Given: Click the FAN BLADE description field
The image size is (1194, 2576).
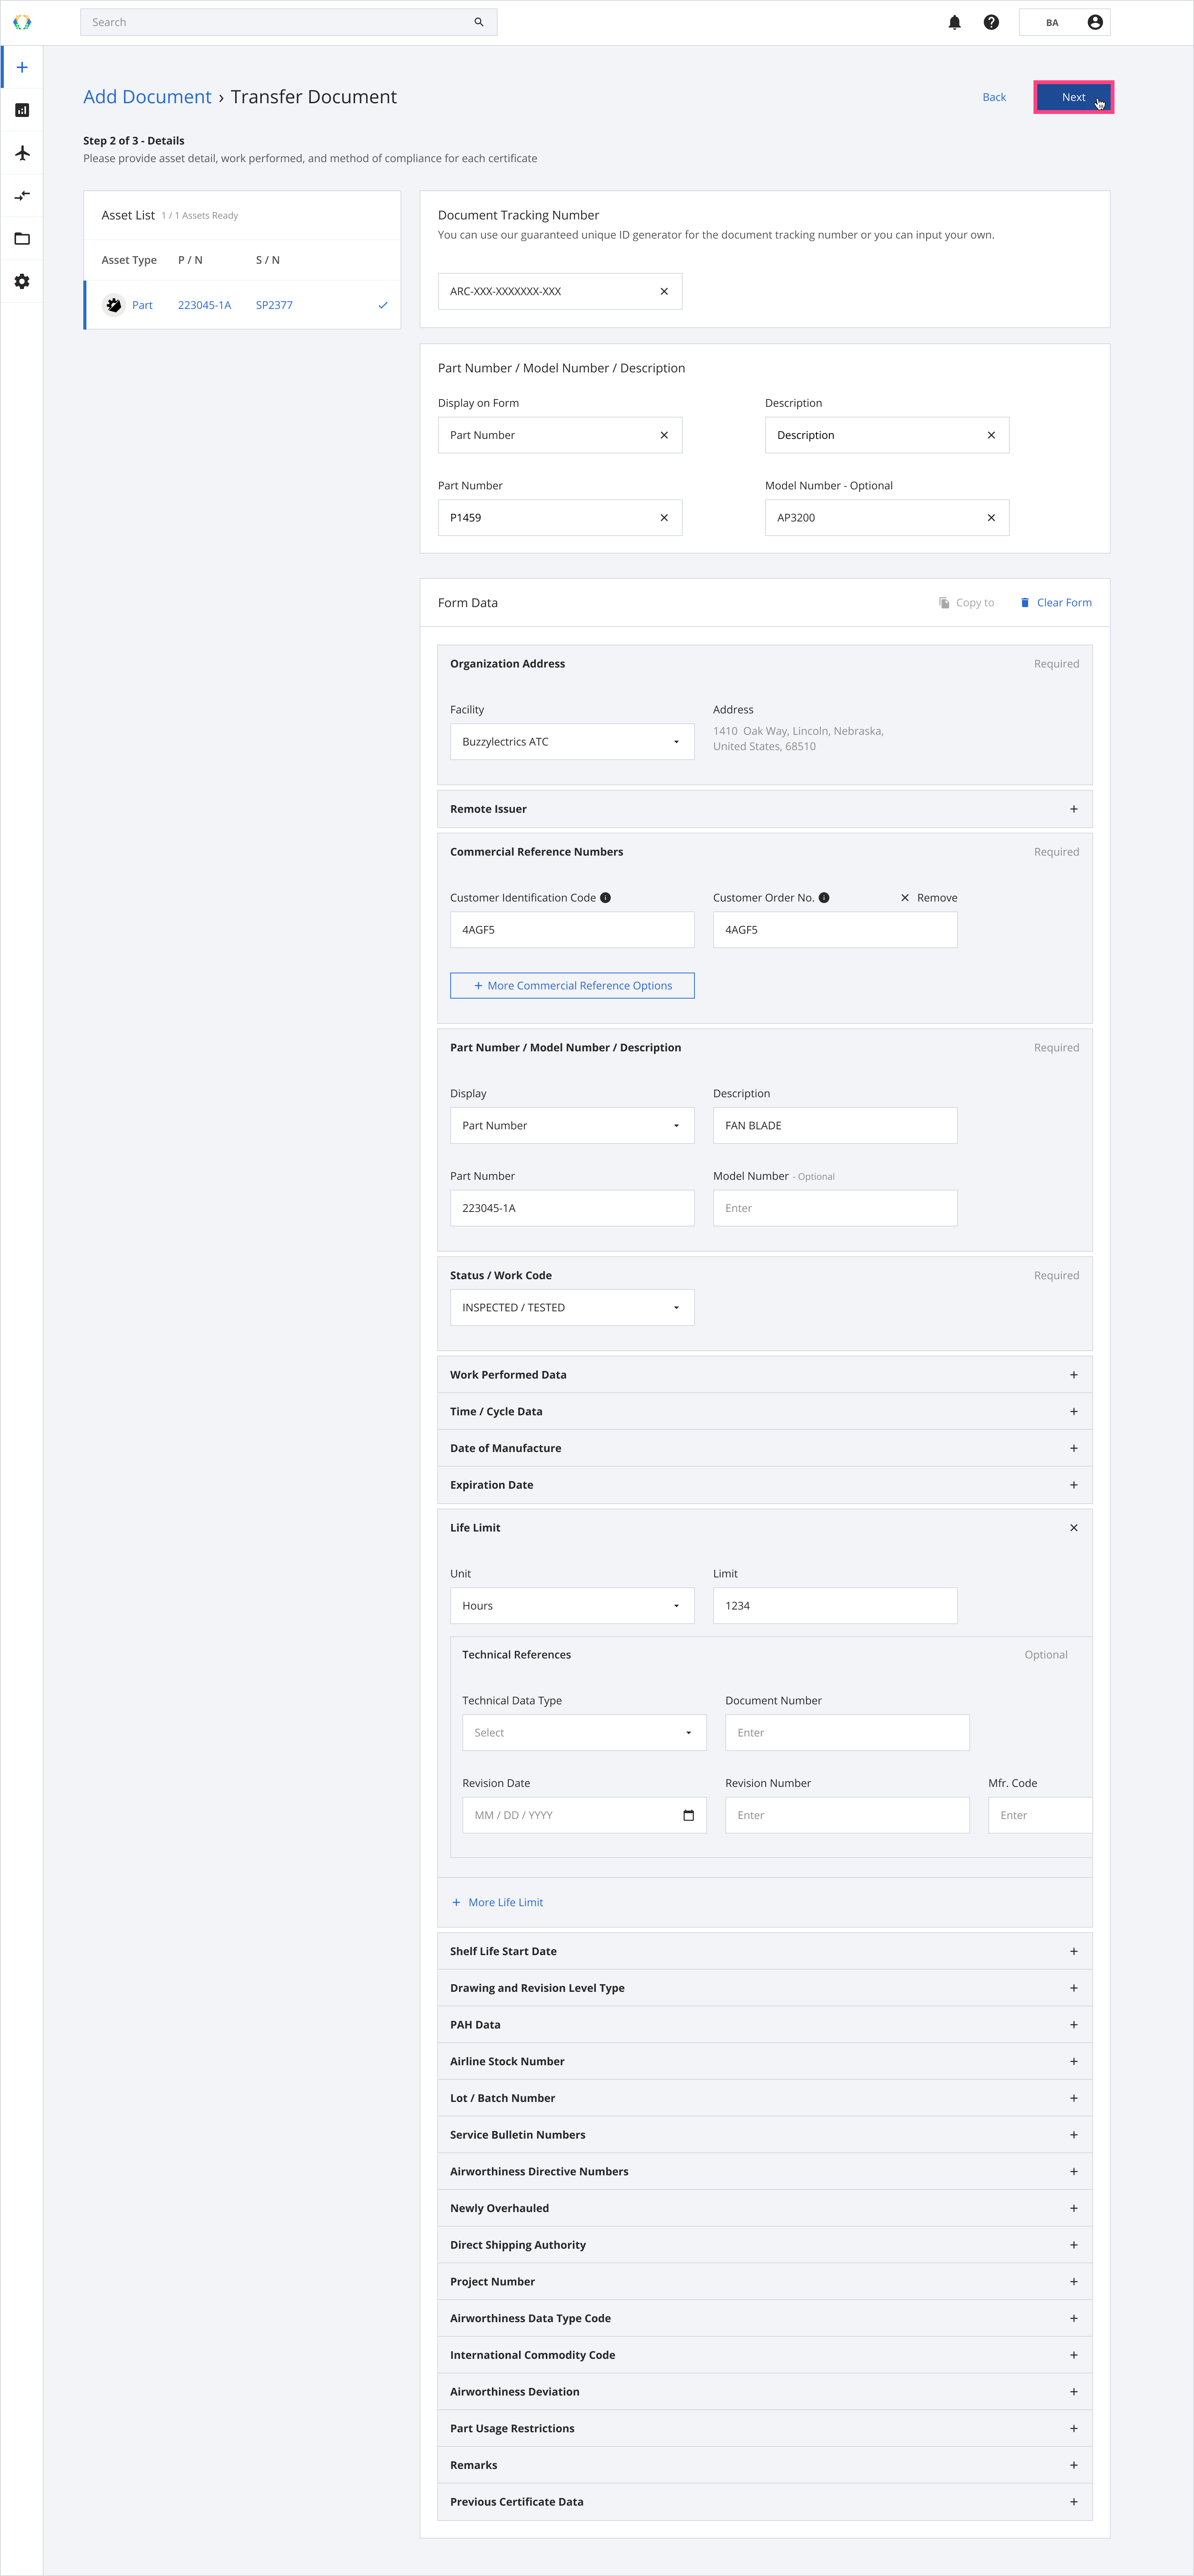Looking at the screenshot, I should coord(835,1126).
